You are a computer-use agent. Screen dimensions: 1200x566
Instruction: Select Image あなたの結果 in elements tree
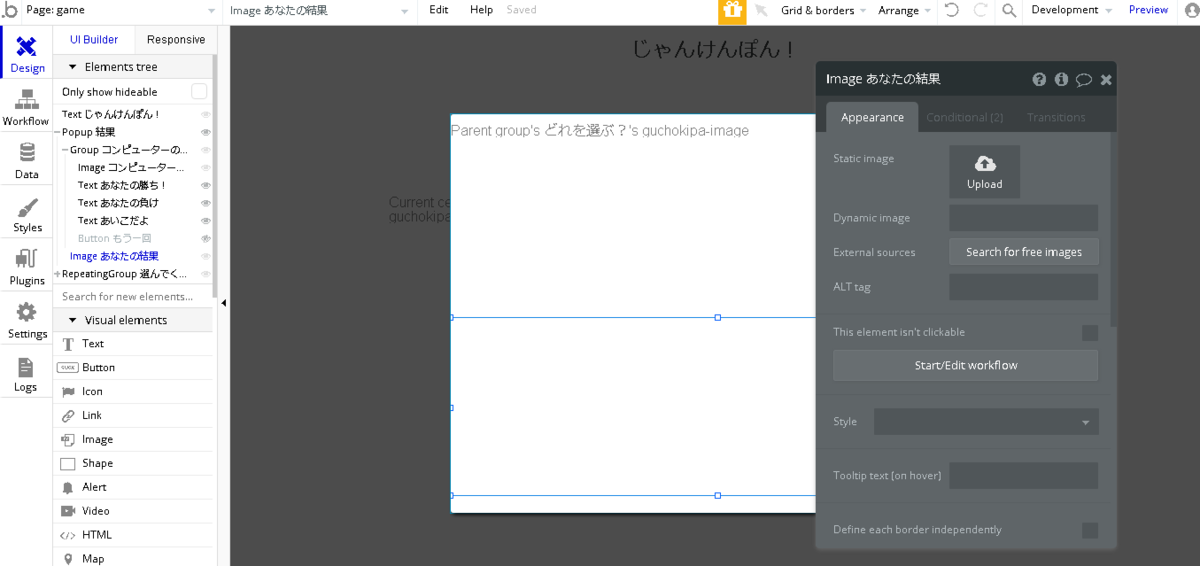114,256
